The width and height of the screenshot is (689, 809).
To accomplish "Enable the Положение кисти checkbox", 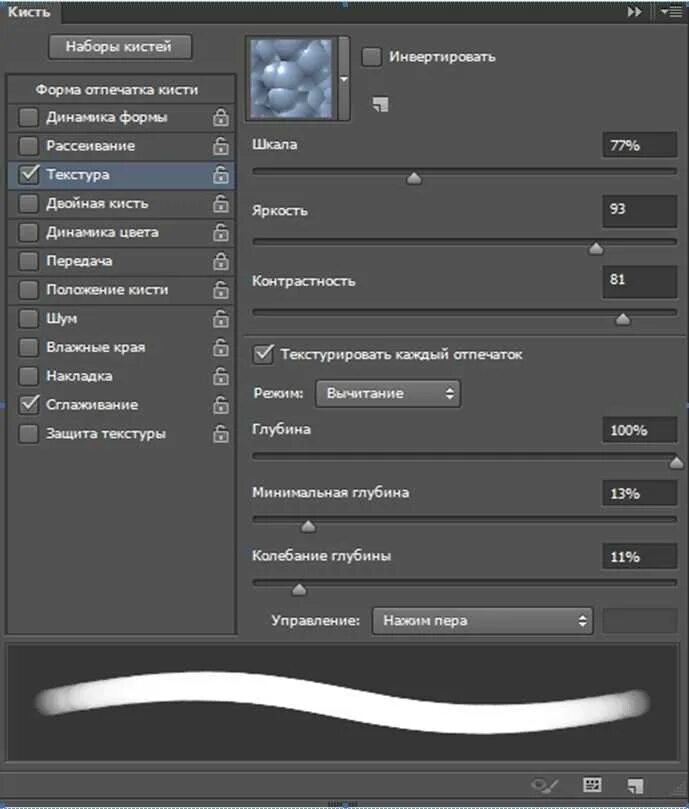I will coord(28,290).
